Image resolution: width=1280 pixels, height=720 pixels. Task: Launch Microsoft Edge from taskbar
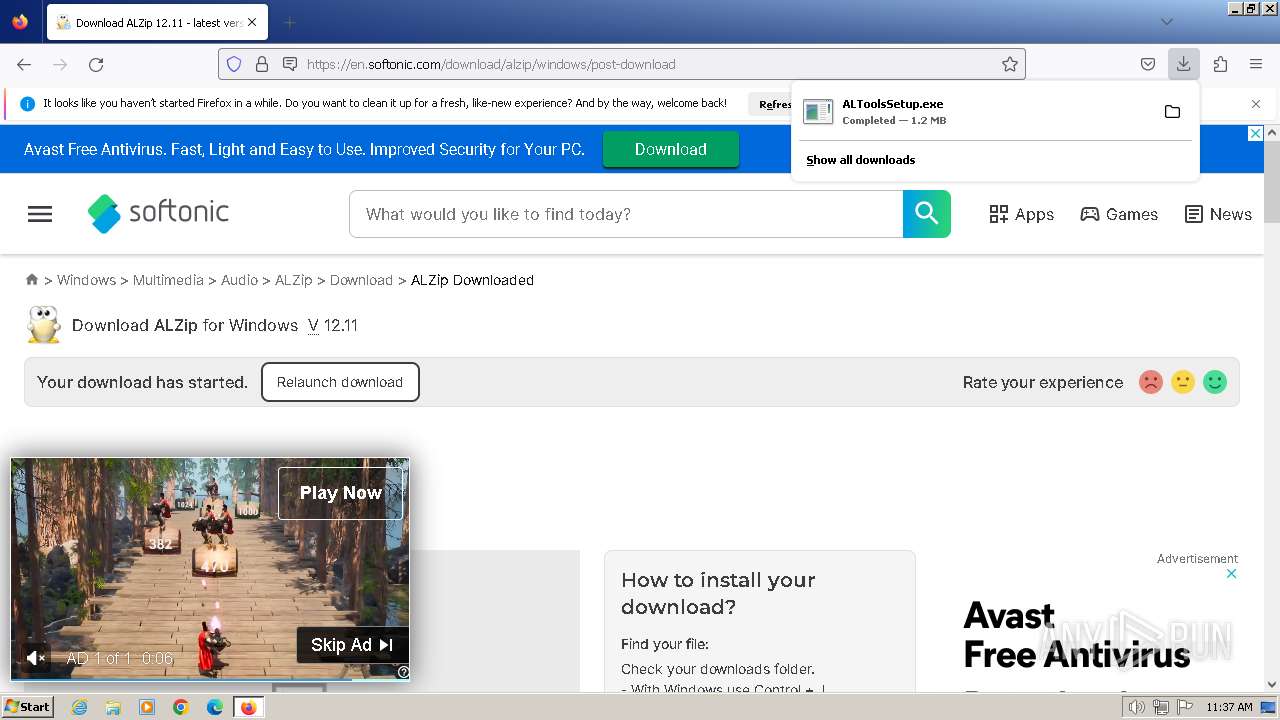click(215, 707)
